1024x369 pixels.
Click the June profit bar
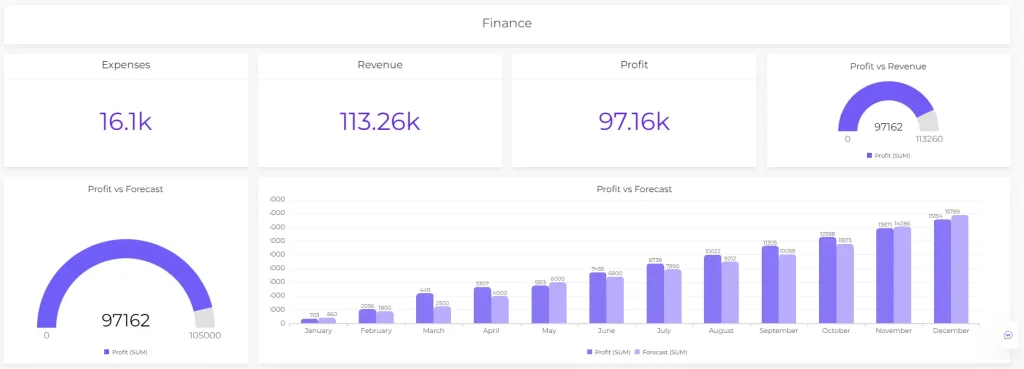pyautogui.click(x=598, y=298)
